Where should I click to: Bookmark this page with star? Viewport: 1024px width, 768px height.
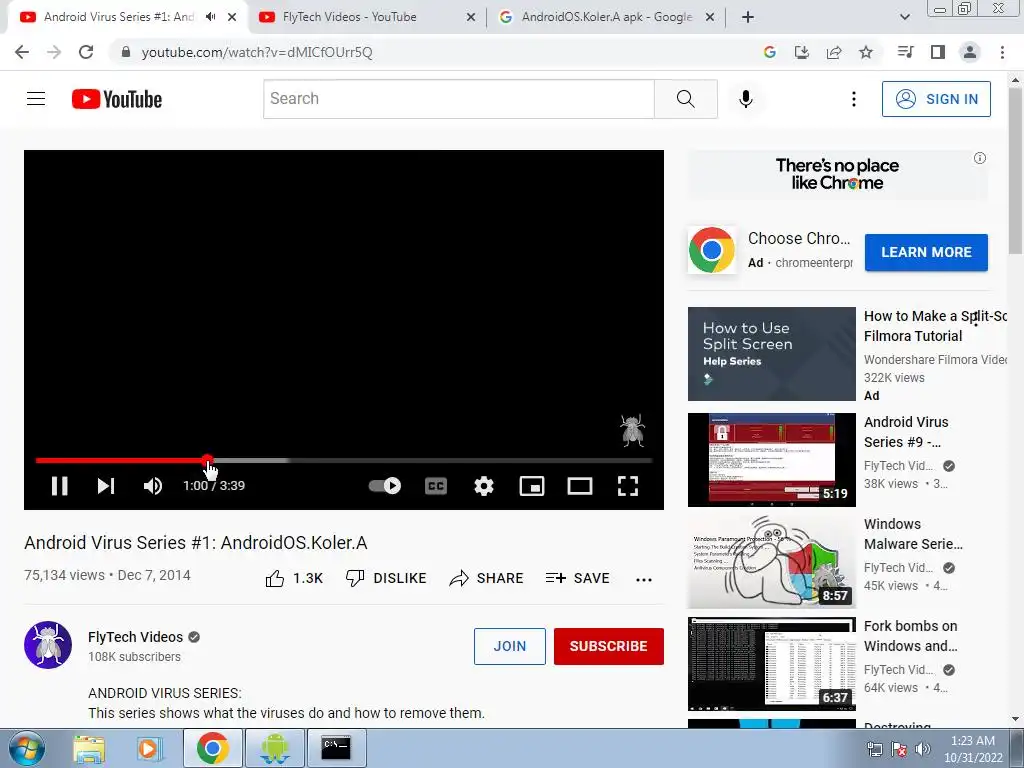866,52
